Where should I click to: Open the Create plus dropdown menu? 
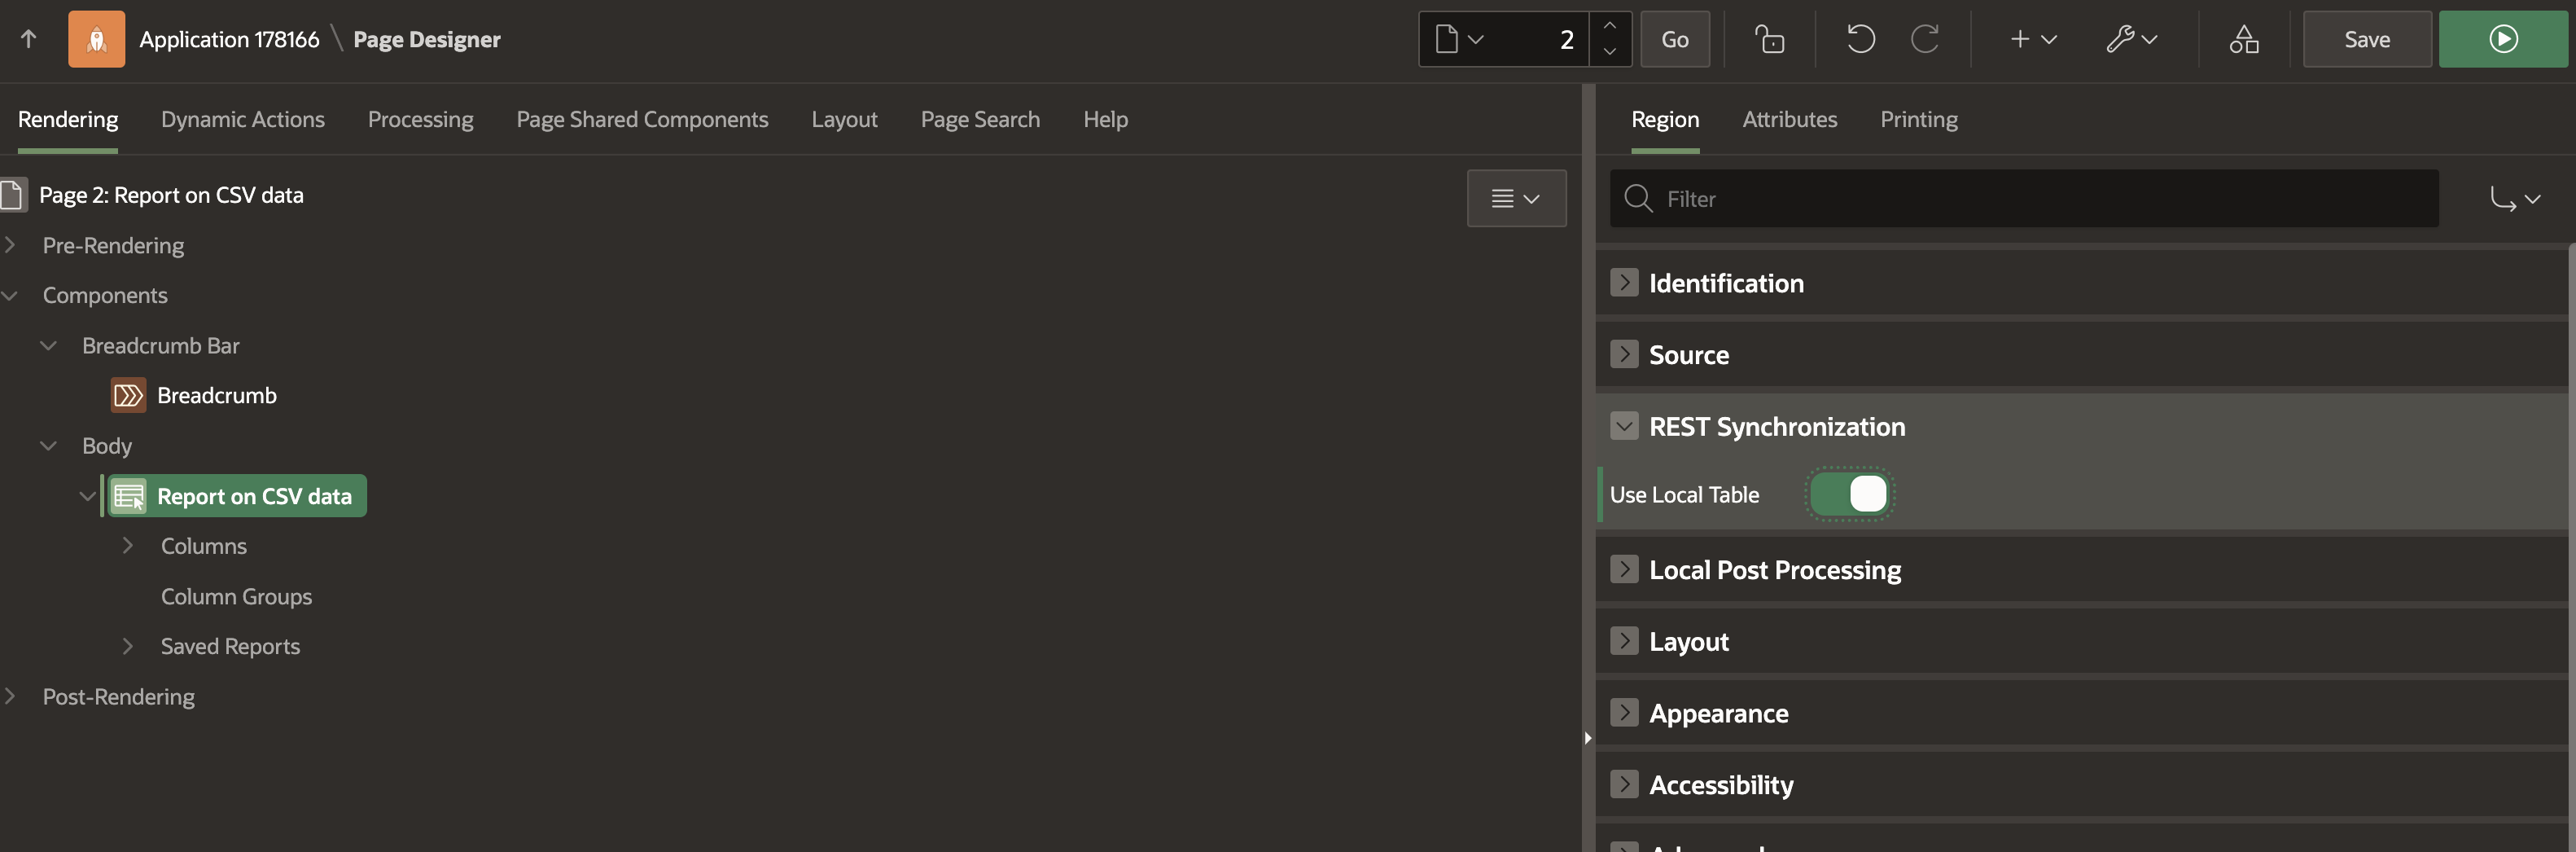[2033, 39]
